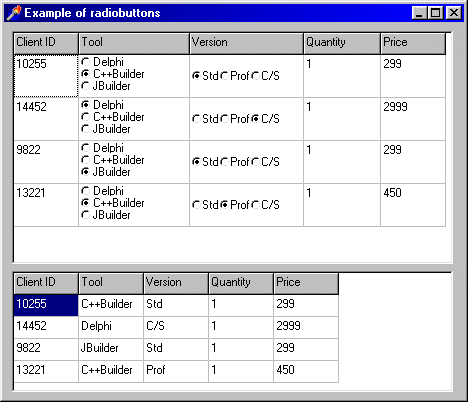Click Version column header in lower grid
Image resolution: width=468 pixels, height=402 pixels.
176,283
